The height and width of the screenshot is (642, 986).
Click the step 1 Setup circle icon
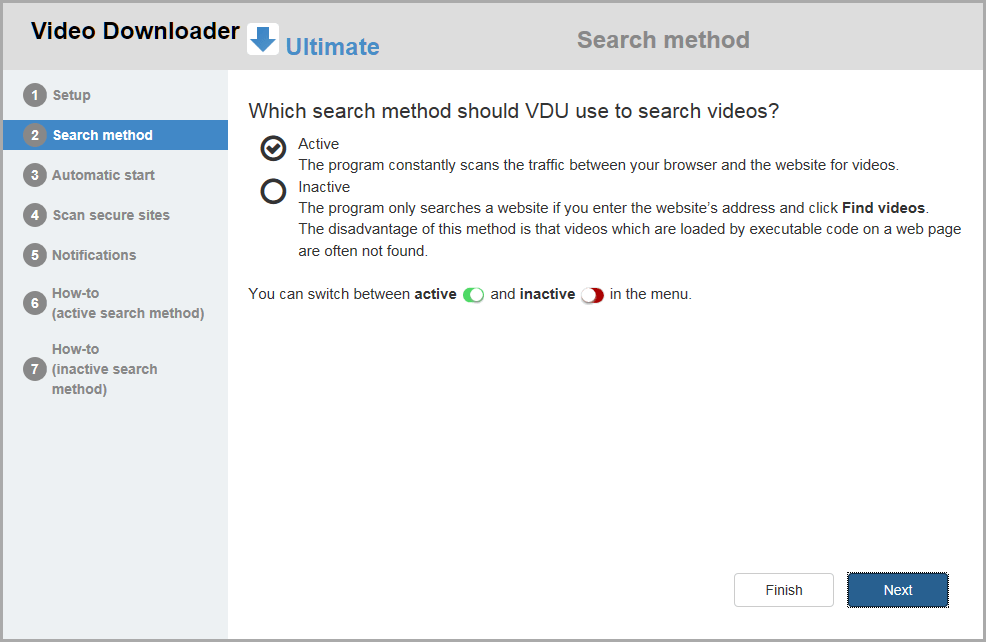34,95
